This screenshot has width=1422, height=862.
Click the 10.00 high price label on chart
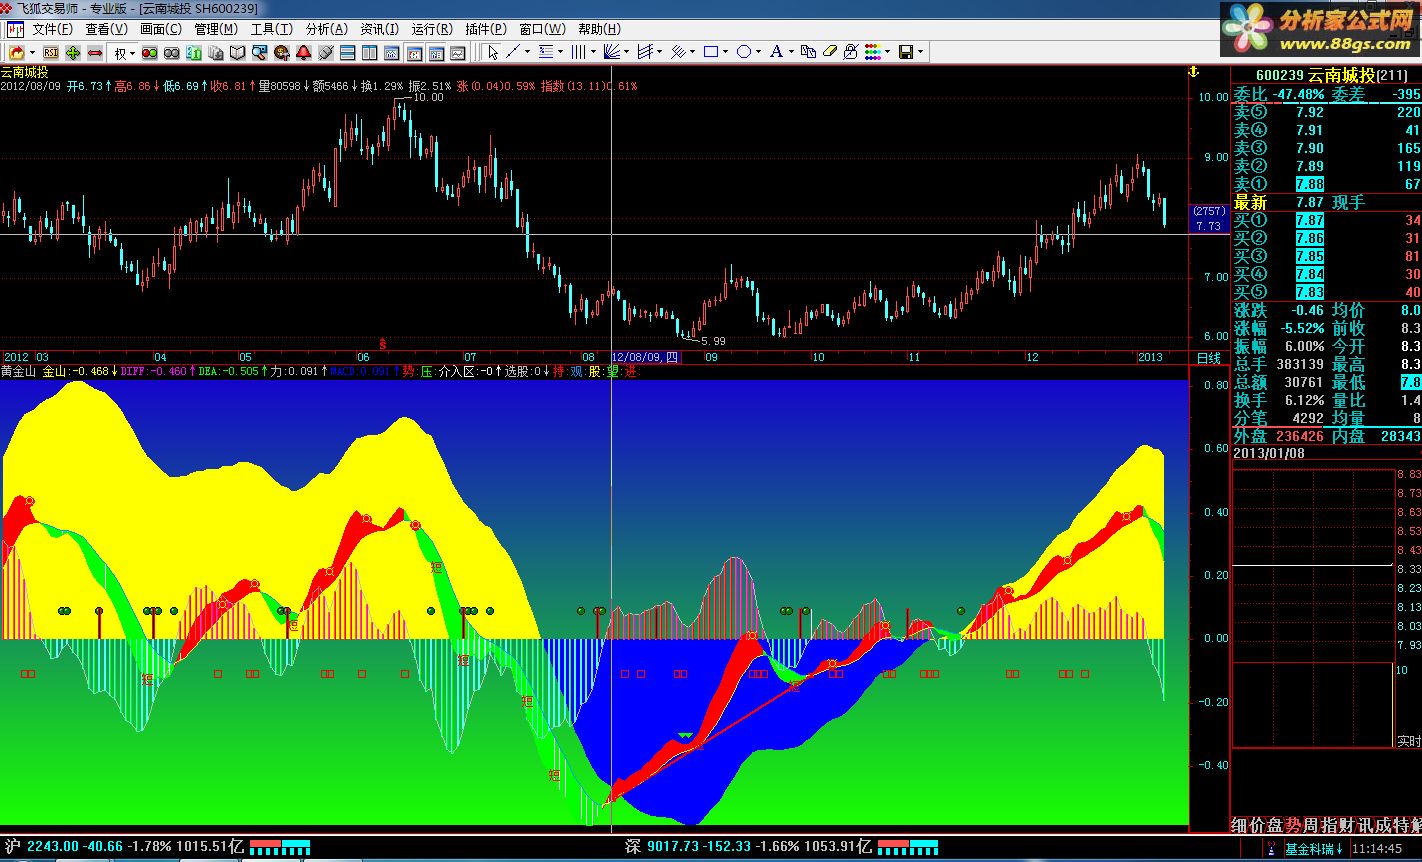[x=428, y=97]
